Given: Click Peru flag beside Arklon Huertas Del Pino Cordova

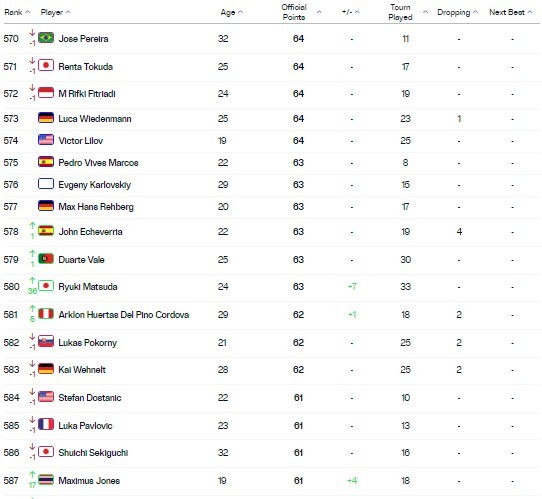Looking at the screenshot, I should point(46,313).
